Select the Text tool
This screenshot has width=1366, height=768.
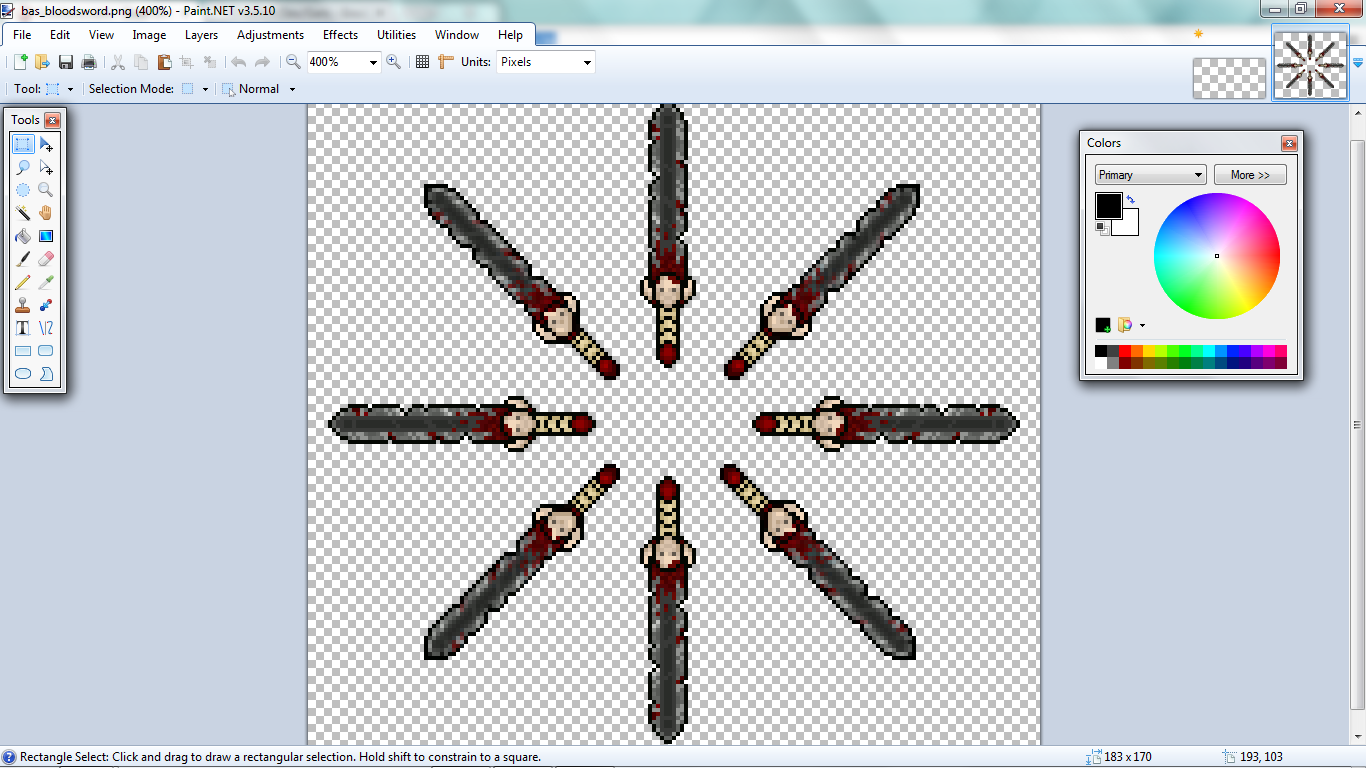click(x=23, y=328)
